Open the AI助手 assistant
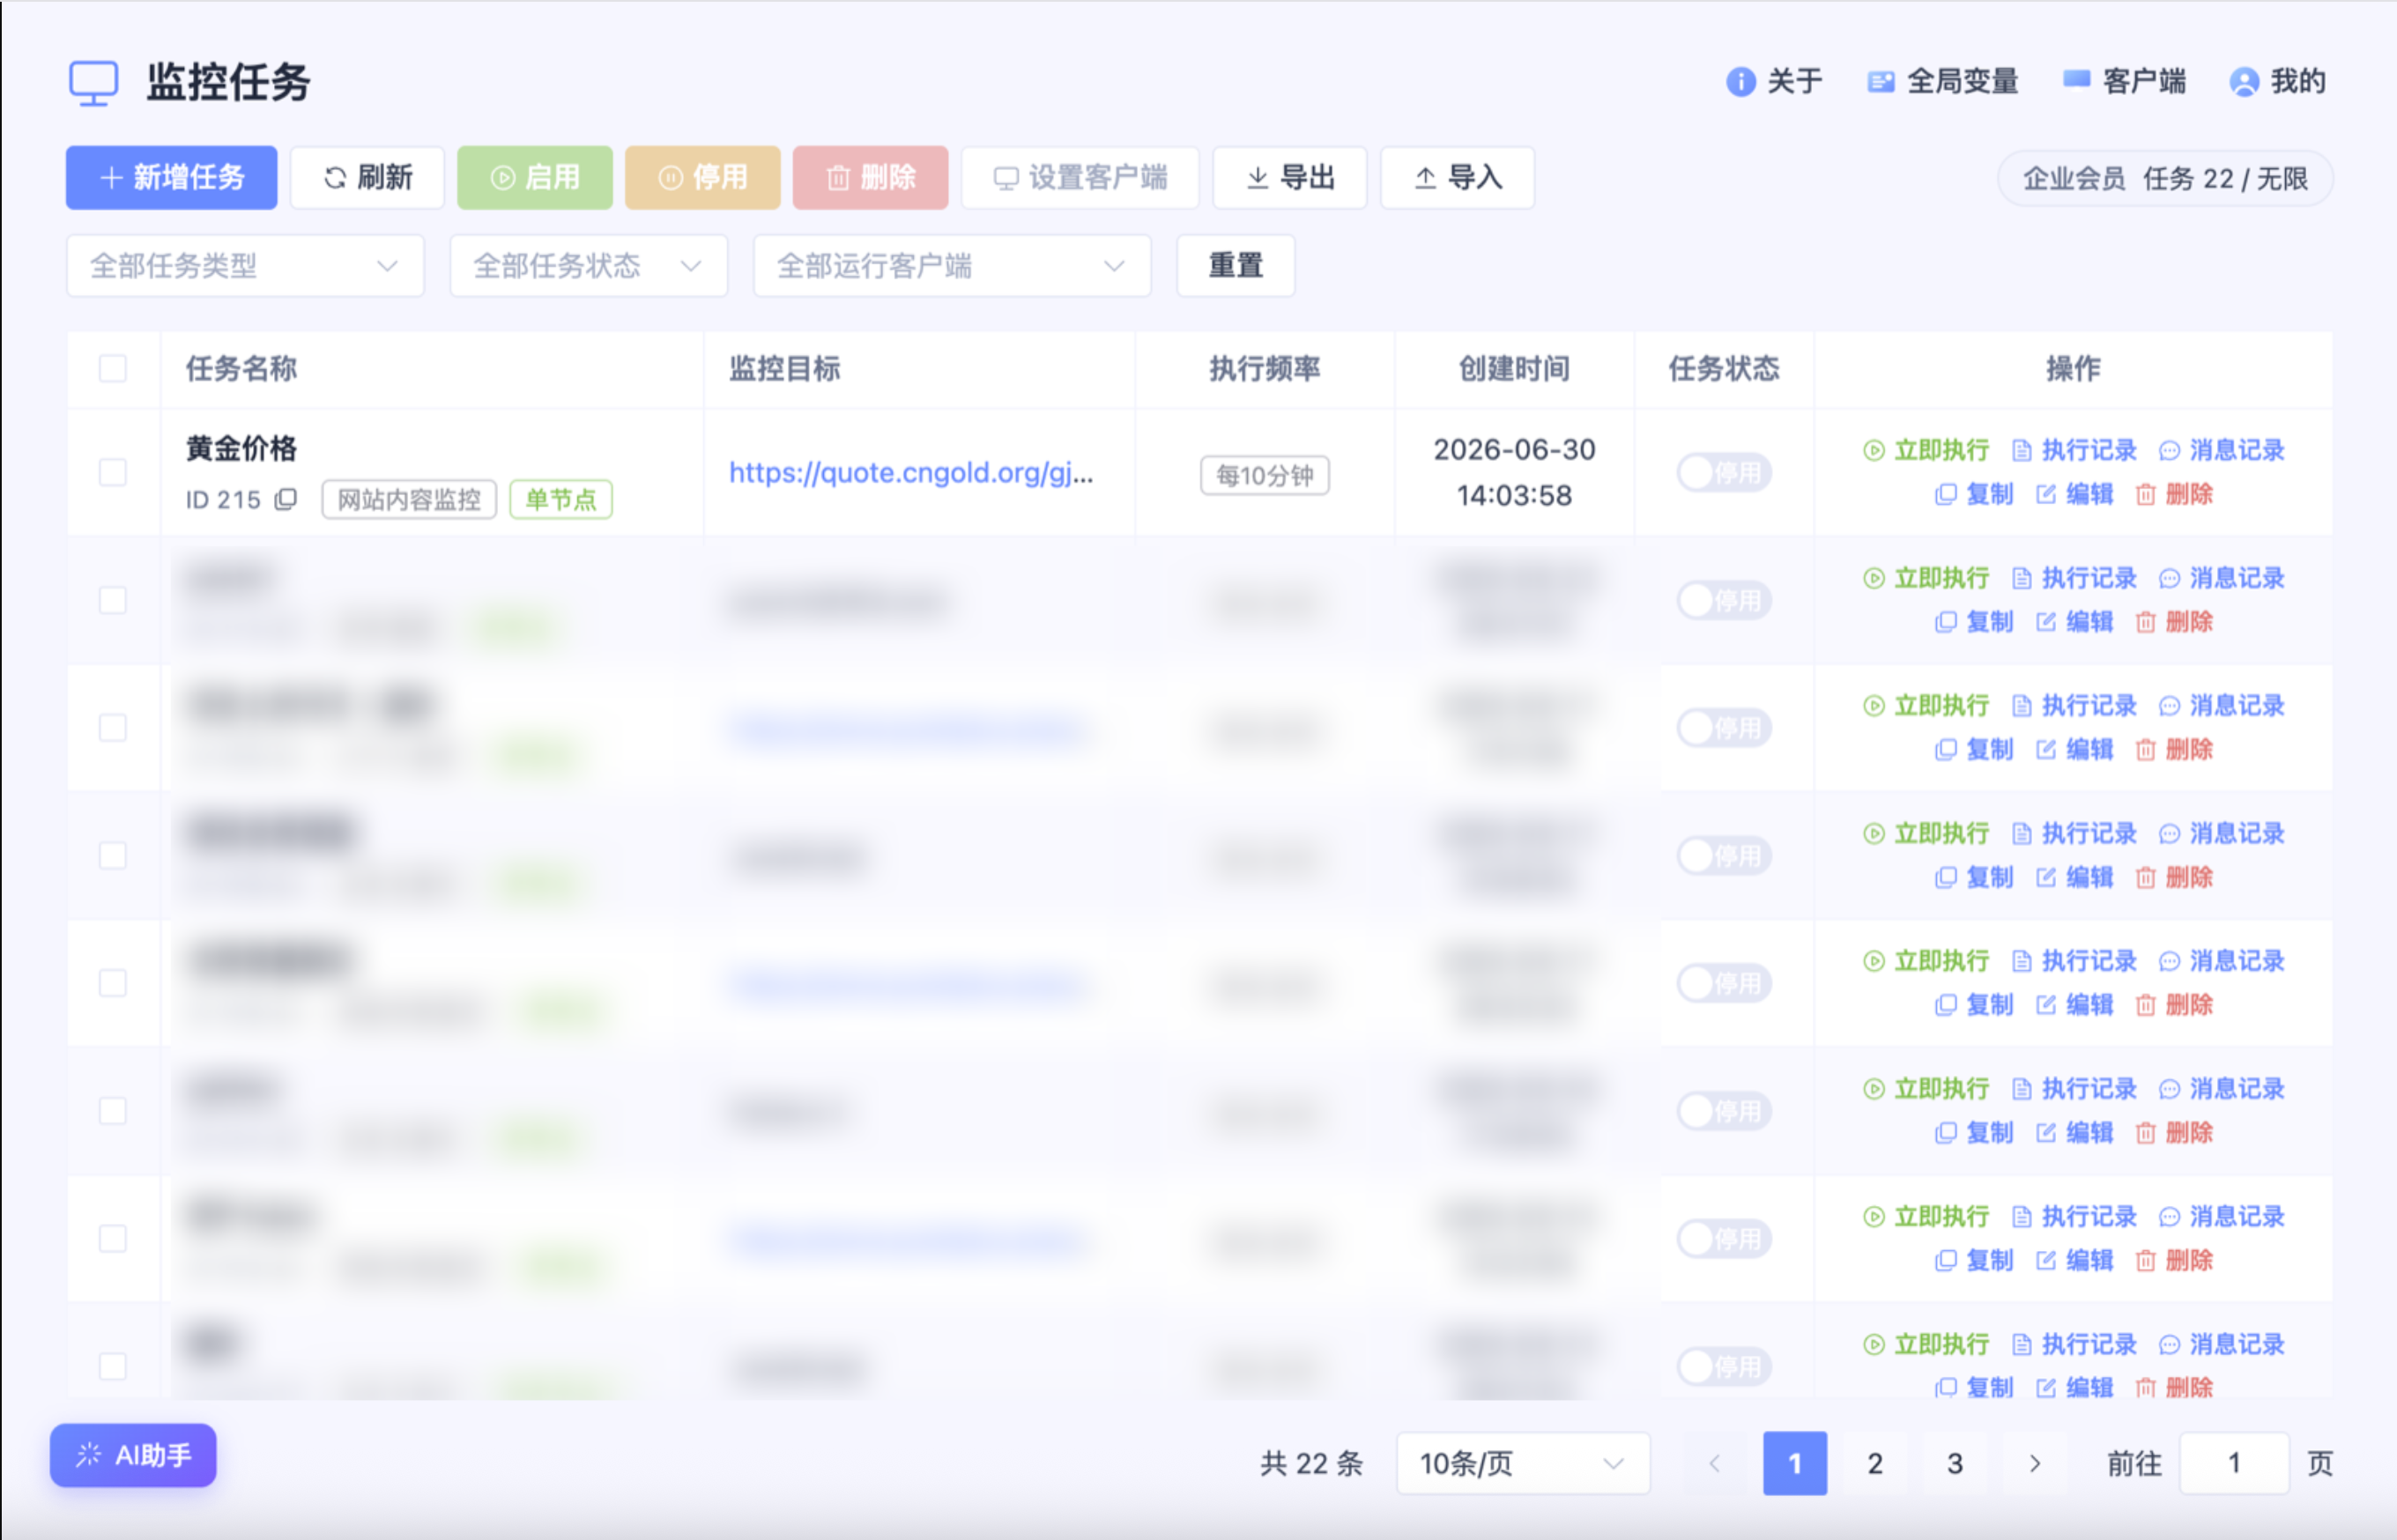2397x1540 pixels. [133, 1455]
